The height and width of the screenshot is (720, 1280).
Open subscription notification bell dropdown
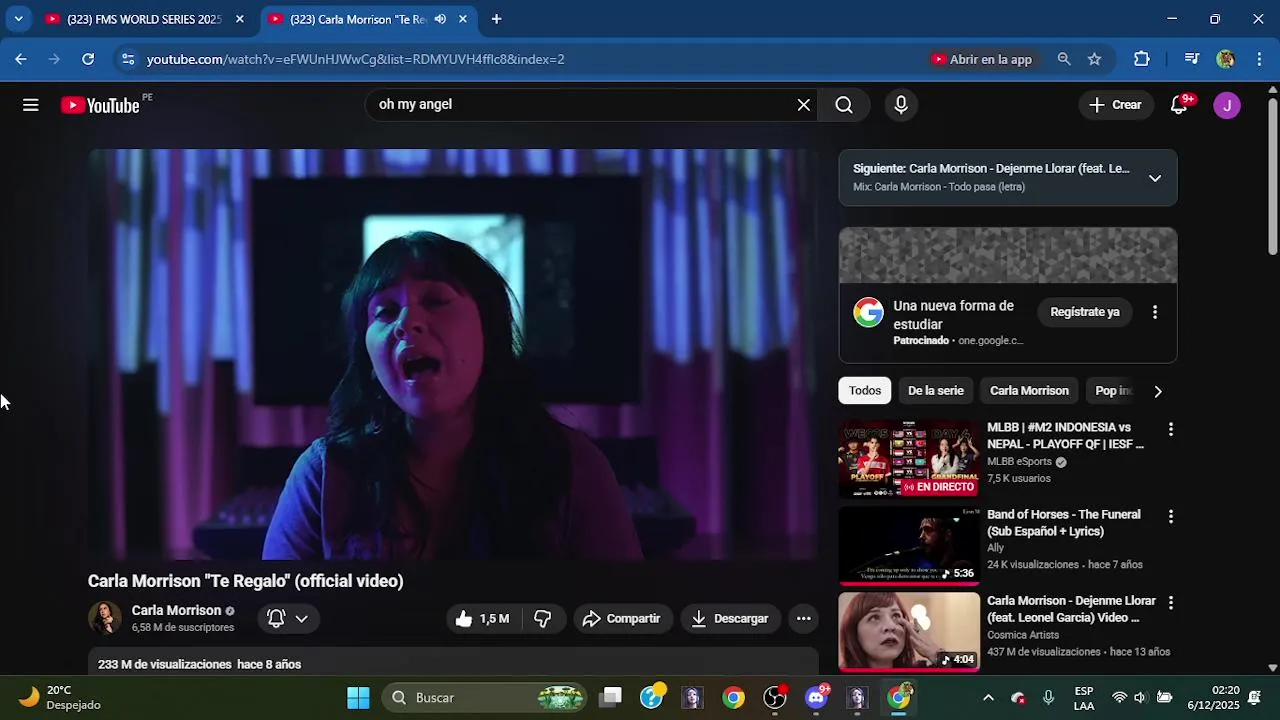tap(288, 619)
